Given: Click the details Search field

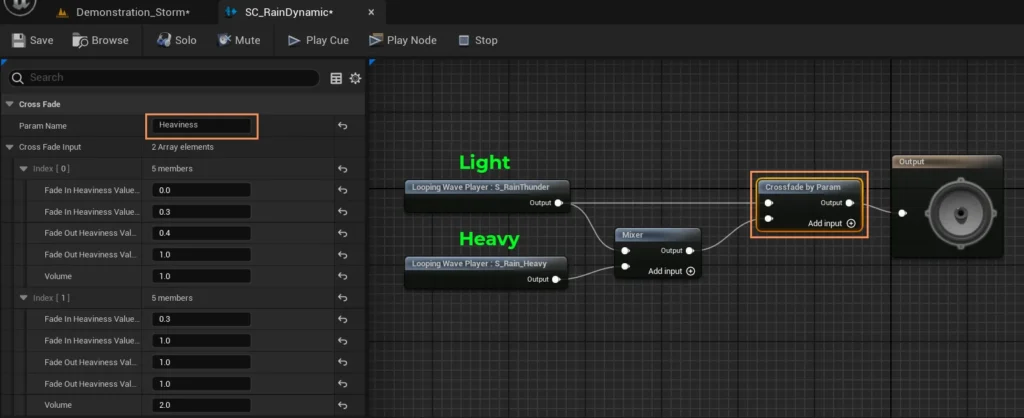Looking at the screenshot, I should tap(170, 78).
